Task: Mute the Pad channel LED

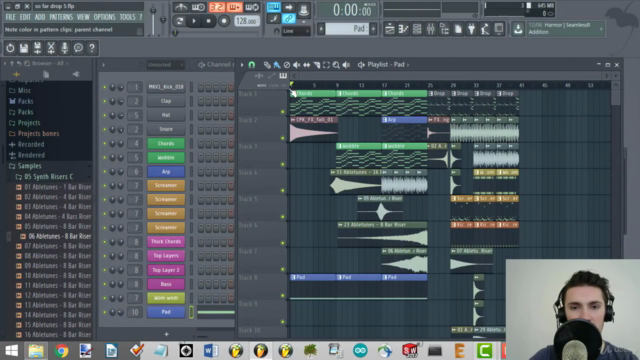Action: 104,312
